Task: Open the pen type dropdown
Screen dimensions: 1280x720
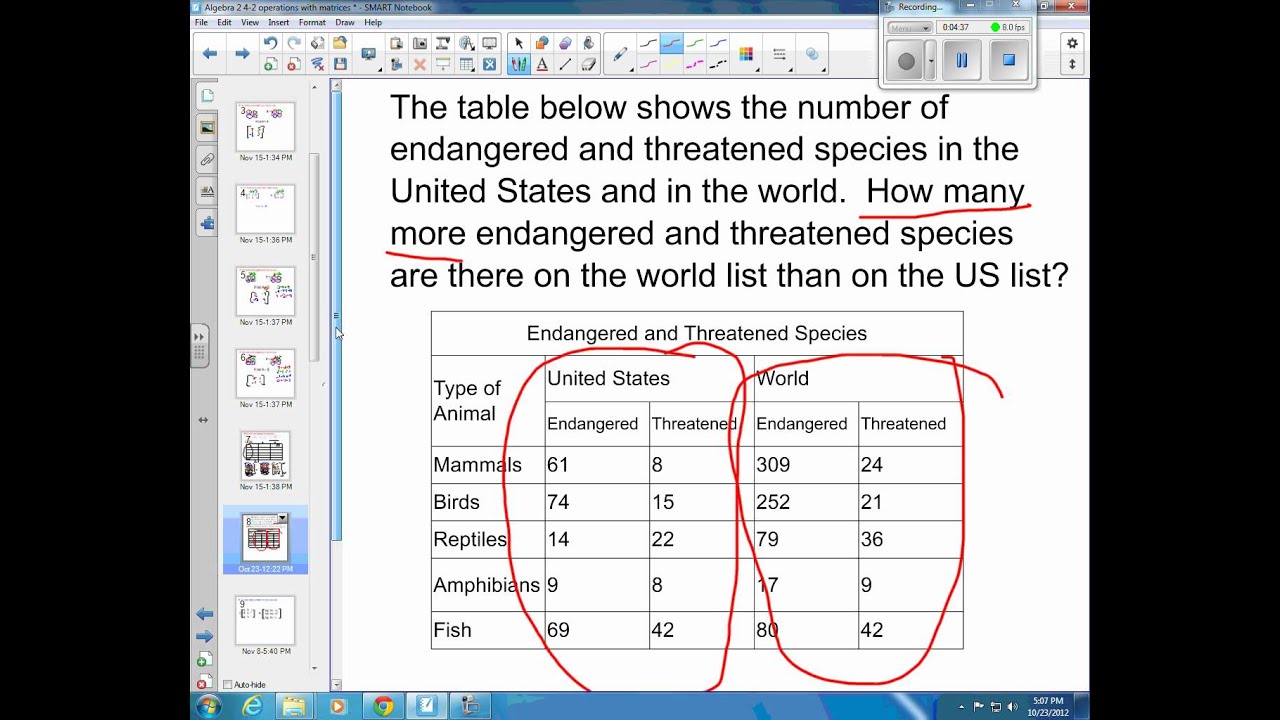Action: pos(621,54)
